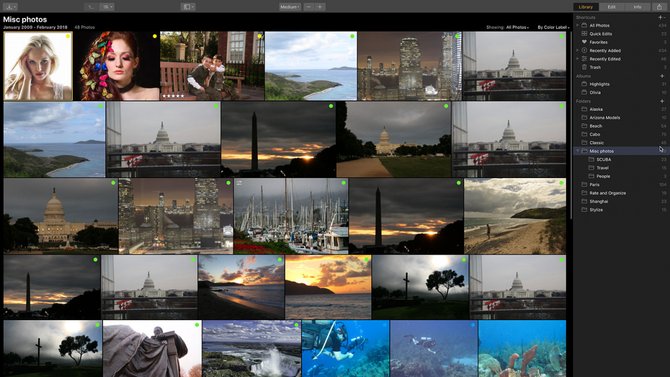
Task: Open the import photos button in toolbar
Action: [x=10, y=7]
